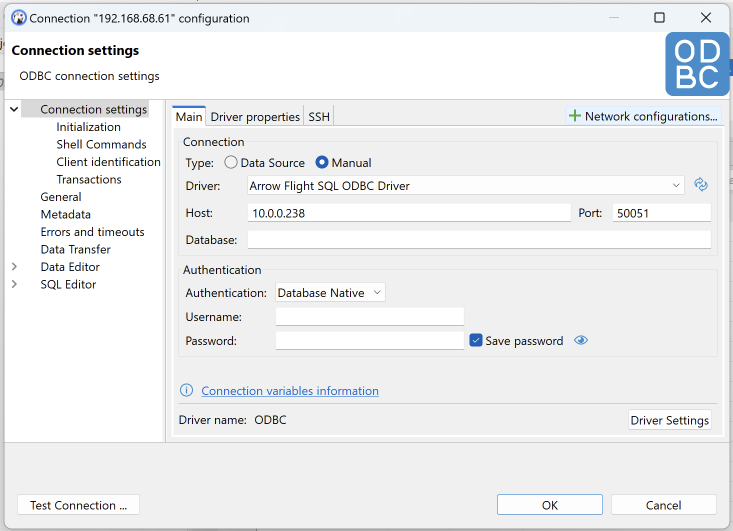Collapse the Connection settings tree node
733x531 pixels.
click(x=14, y=110)
